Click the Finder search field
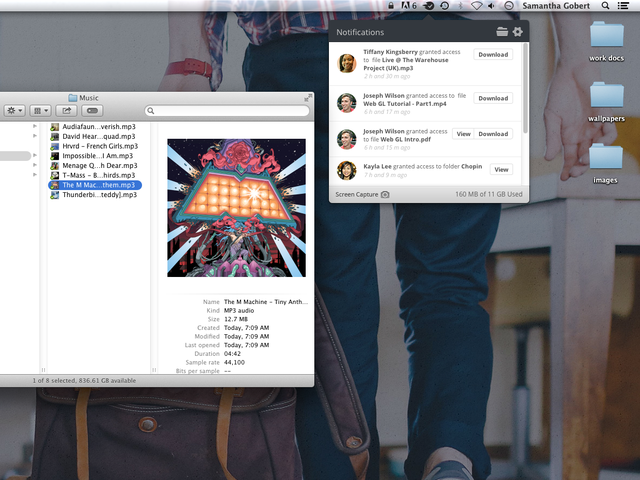The height and width of the screenshot is (480, 640). (x=230, y=111)
